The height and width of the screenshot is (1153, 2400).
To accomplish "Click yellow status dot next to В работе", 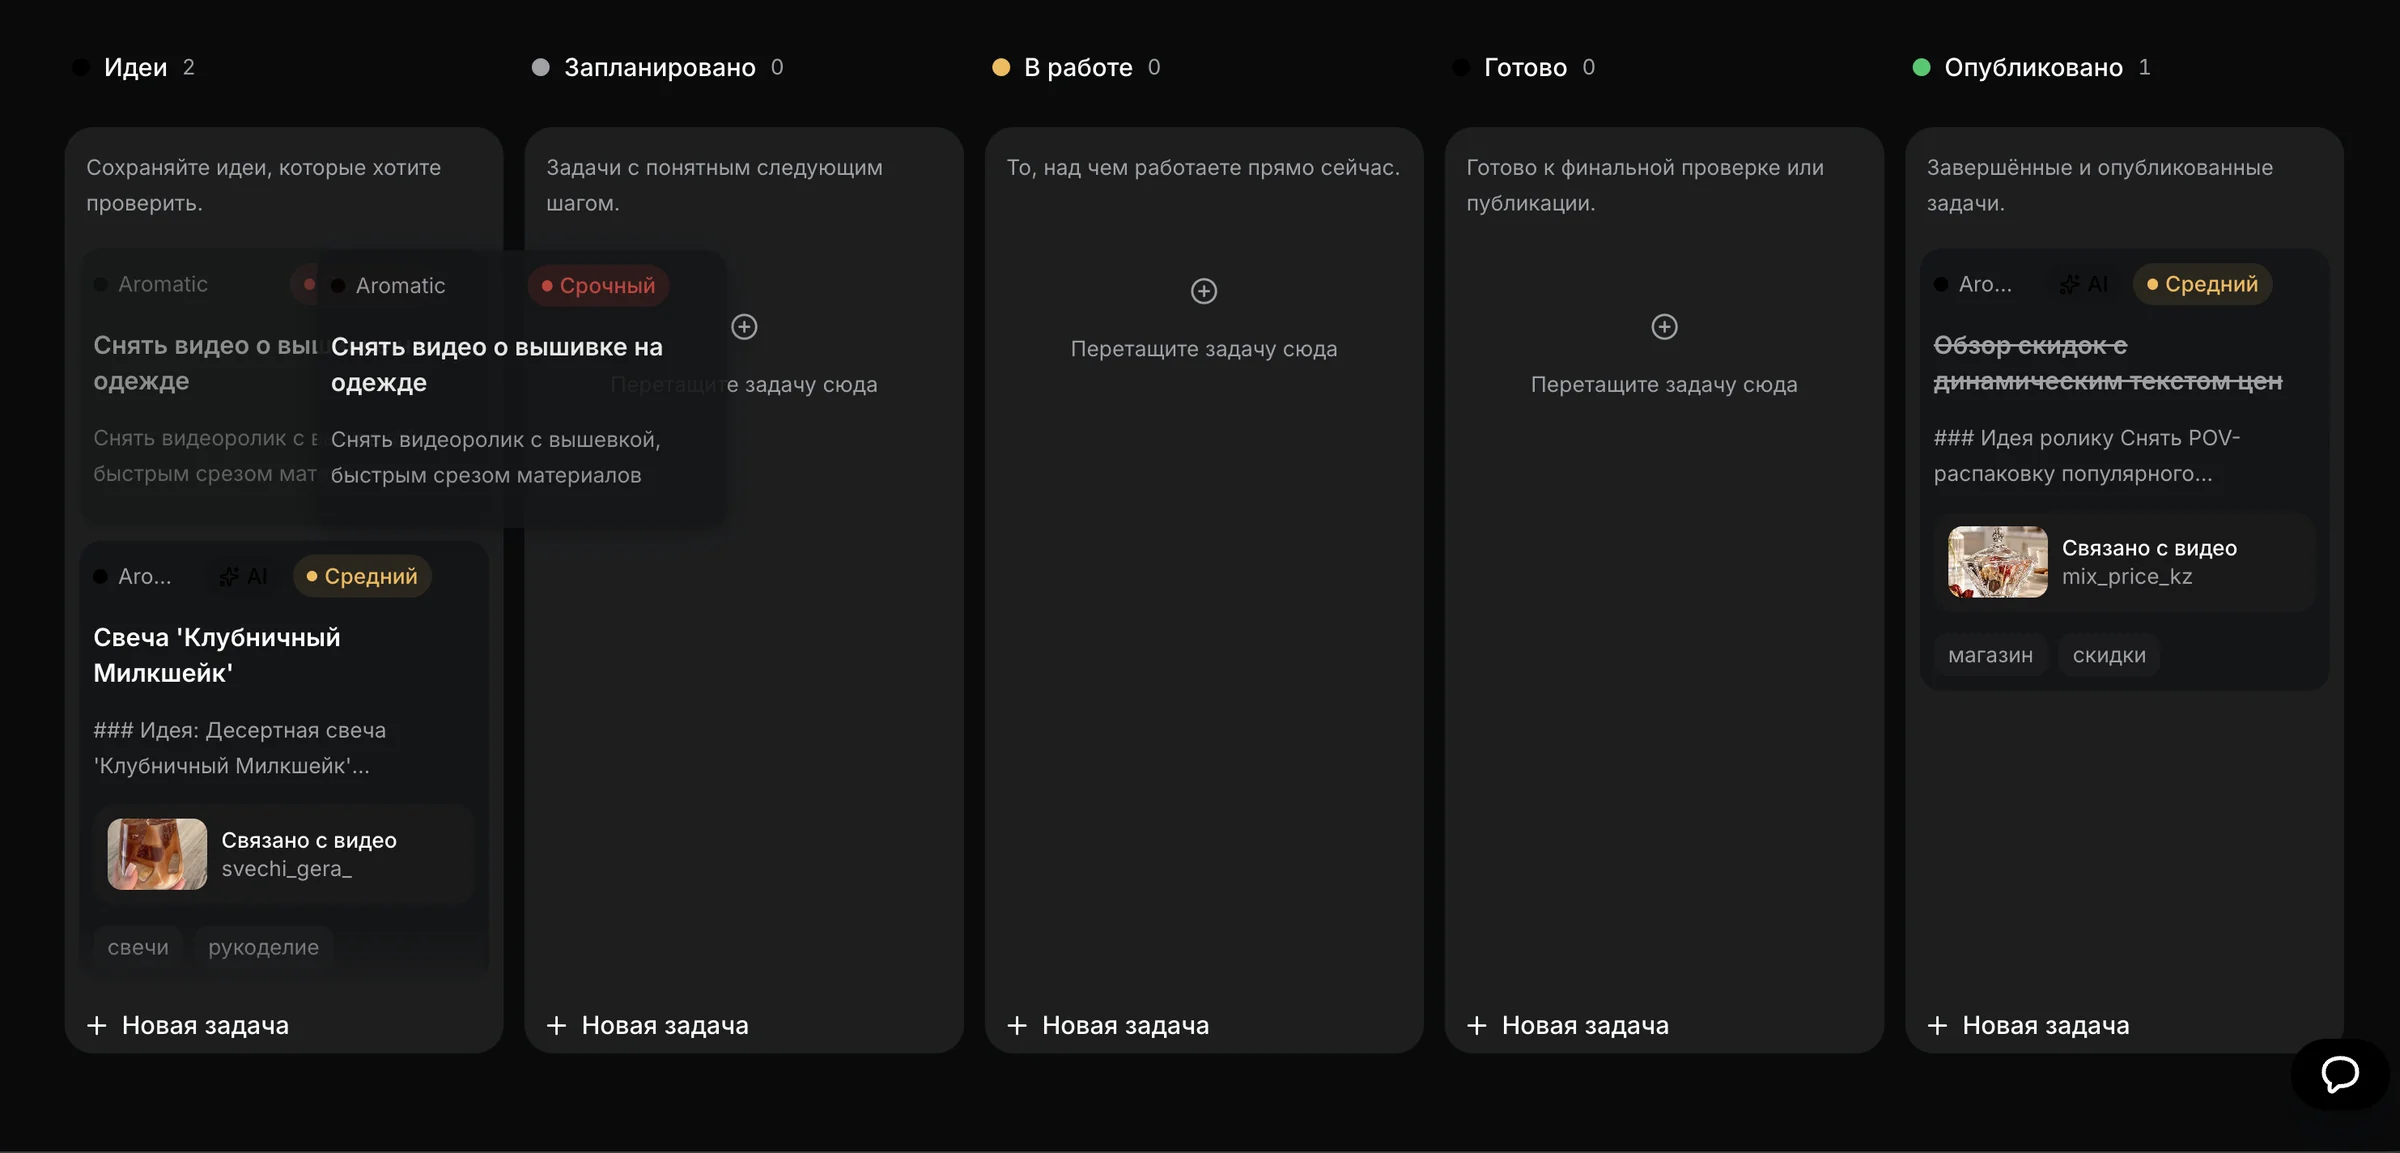I will coord(1001,67).
